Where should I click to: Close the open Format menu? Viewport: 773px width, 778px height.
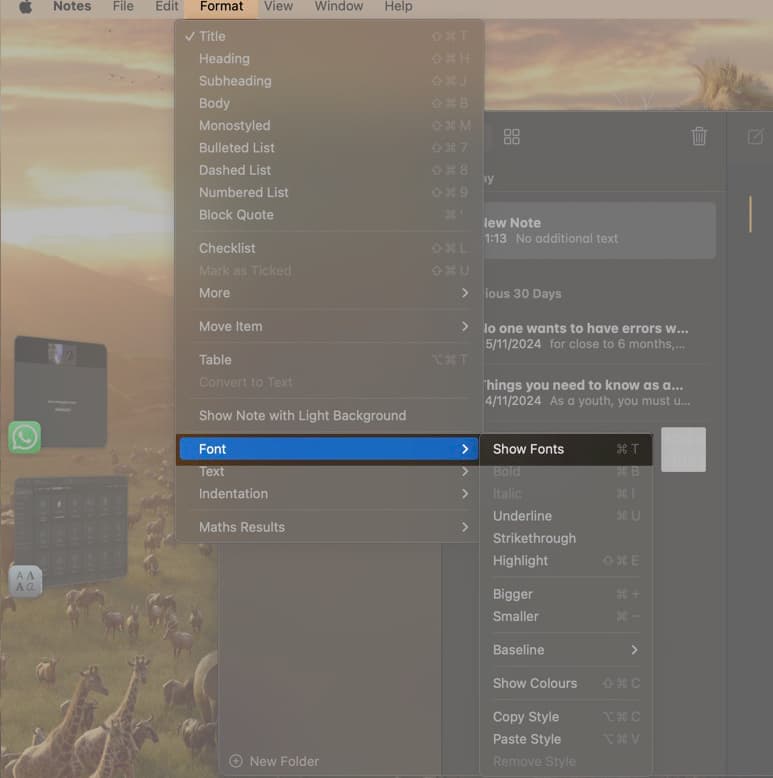[x=221, y=7]
